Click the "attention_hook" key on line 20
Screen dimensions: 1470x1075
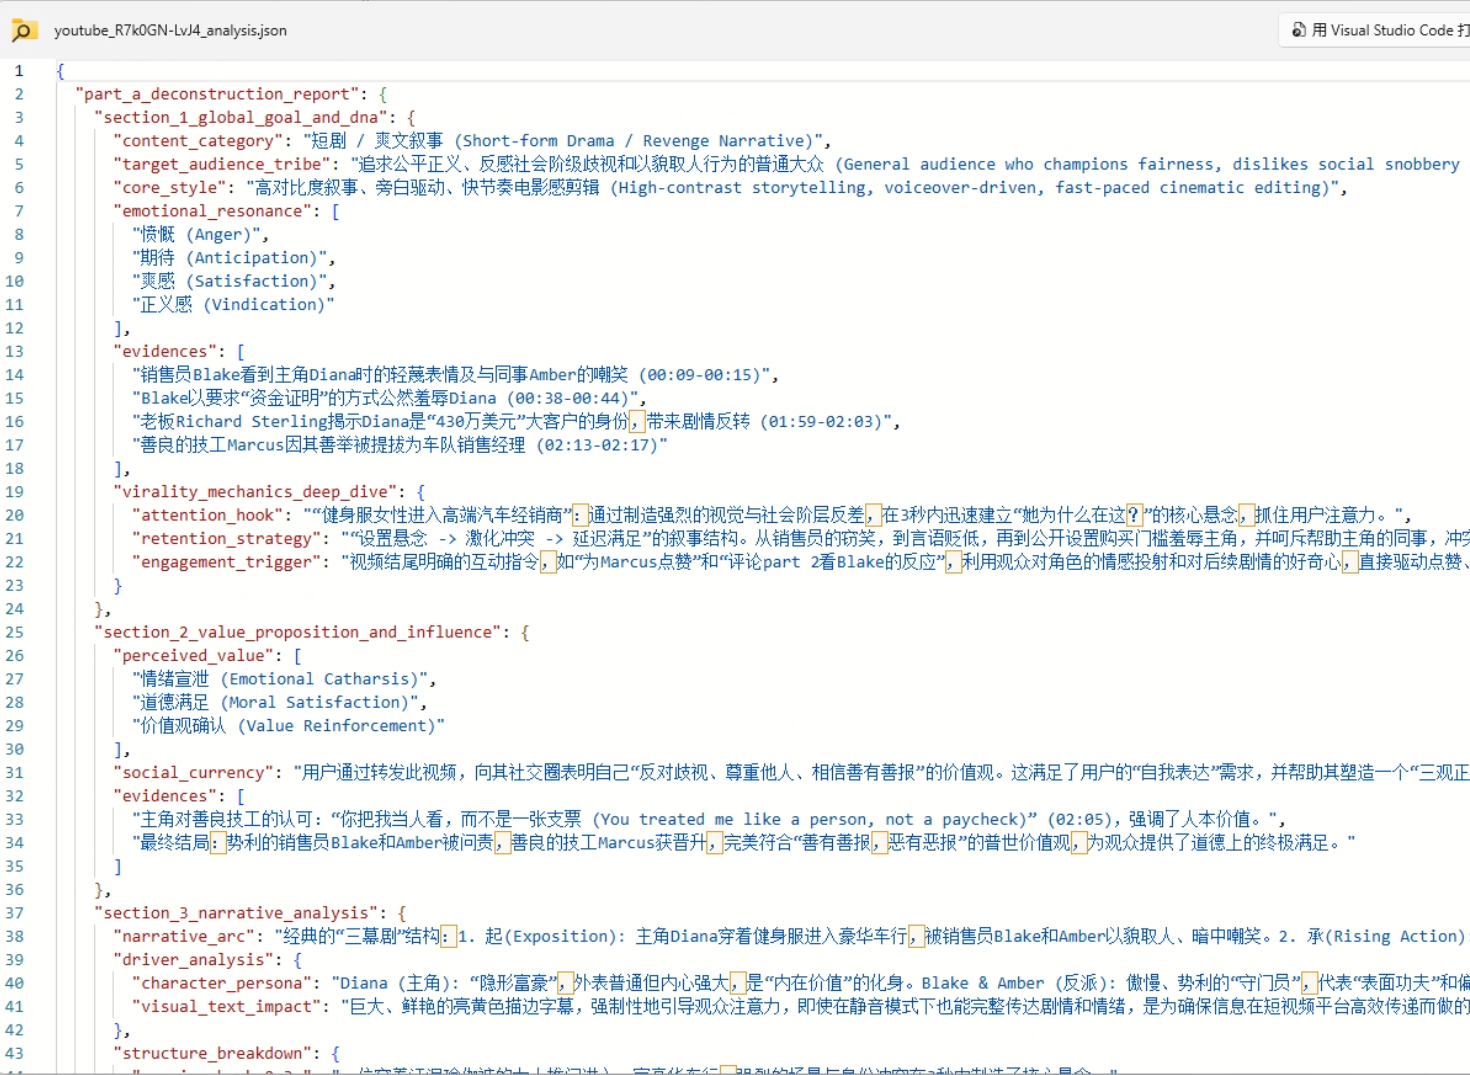pos(208,515)
